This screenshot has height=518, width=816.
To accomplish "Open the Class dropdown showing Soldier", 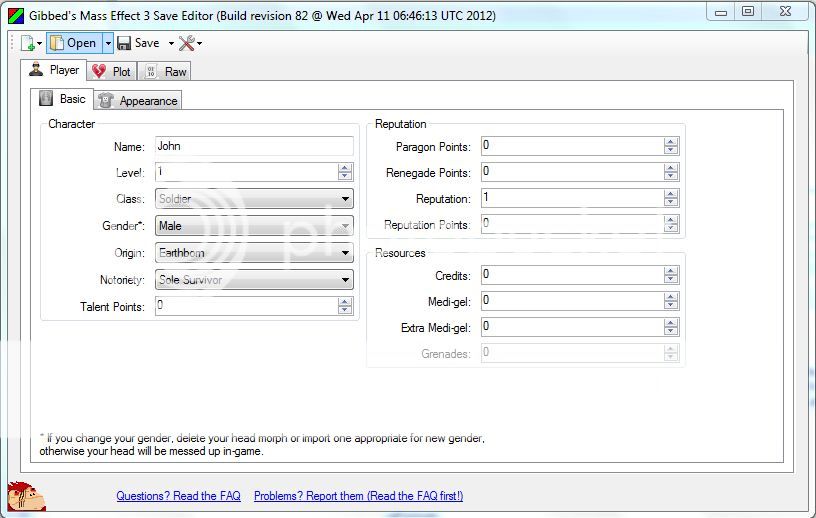I will (x=254, y=198).
